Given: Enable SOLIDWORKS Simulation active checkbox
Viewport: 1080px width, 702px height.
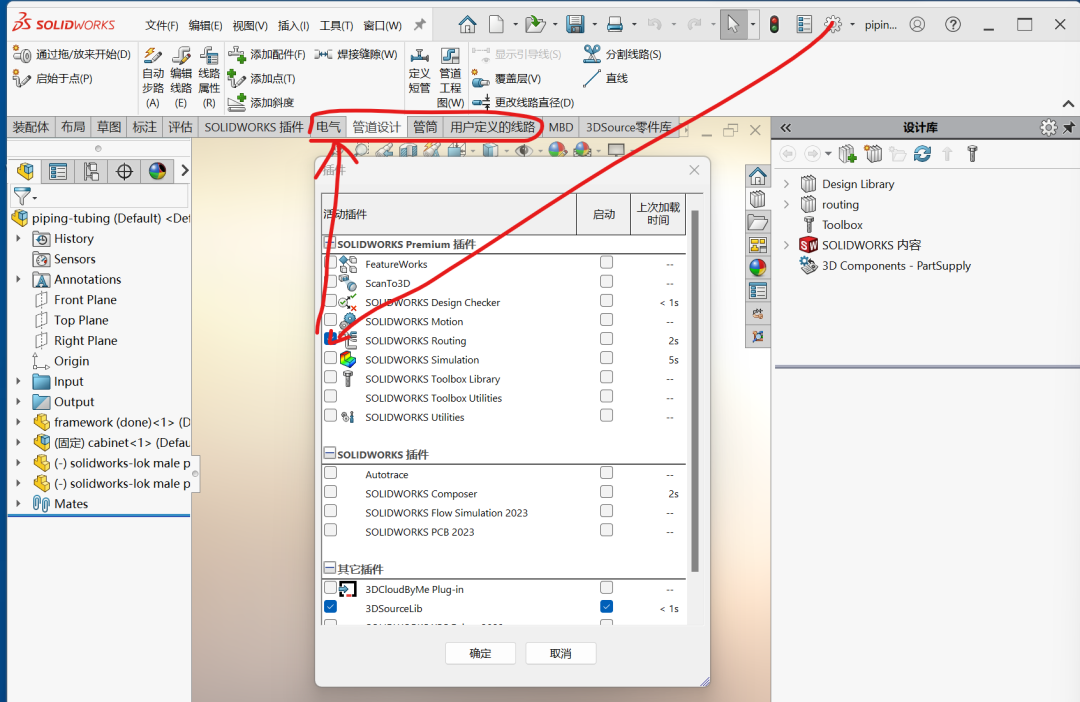Looking at the screenshot, I should (x=331, y=358).
